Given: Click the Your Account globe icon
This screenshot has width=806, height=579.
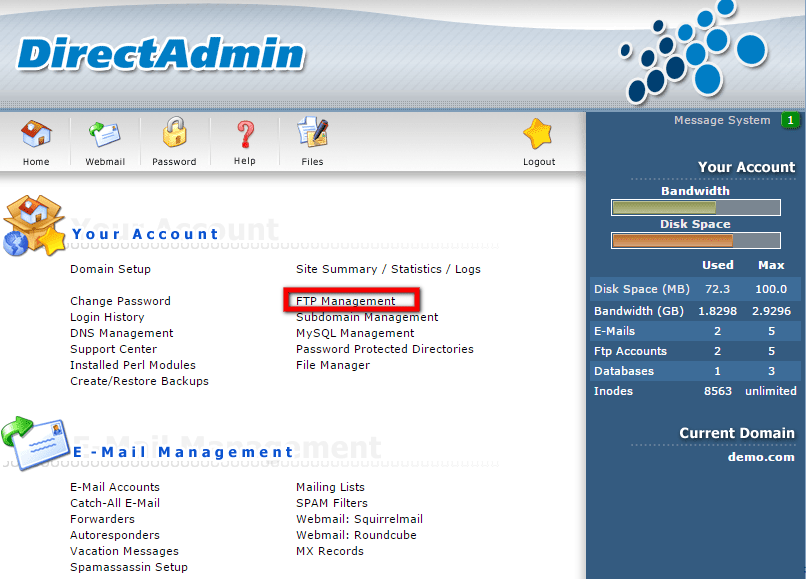Looking at the screenshot, I should coord(34,224).
